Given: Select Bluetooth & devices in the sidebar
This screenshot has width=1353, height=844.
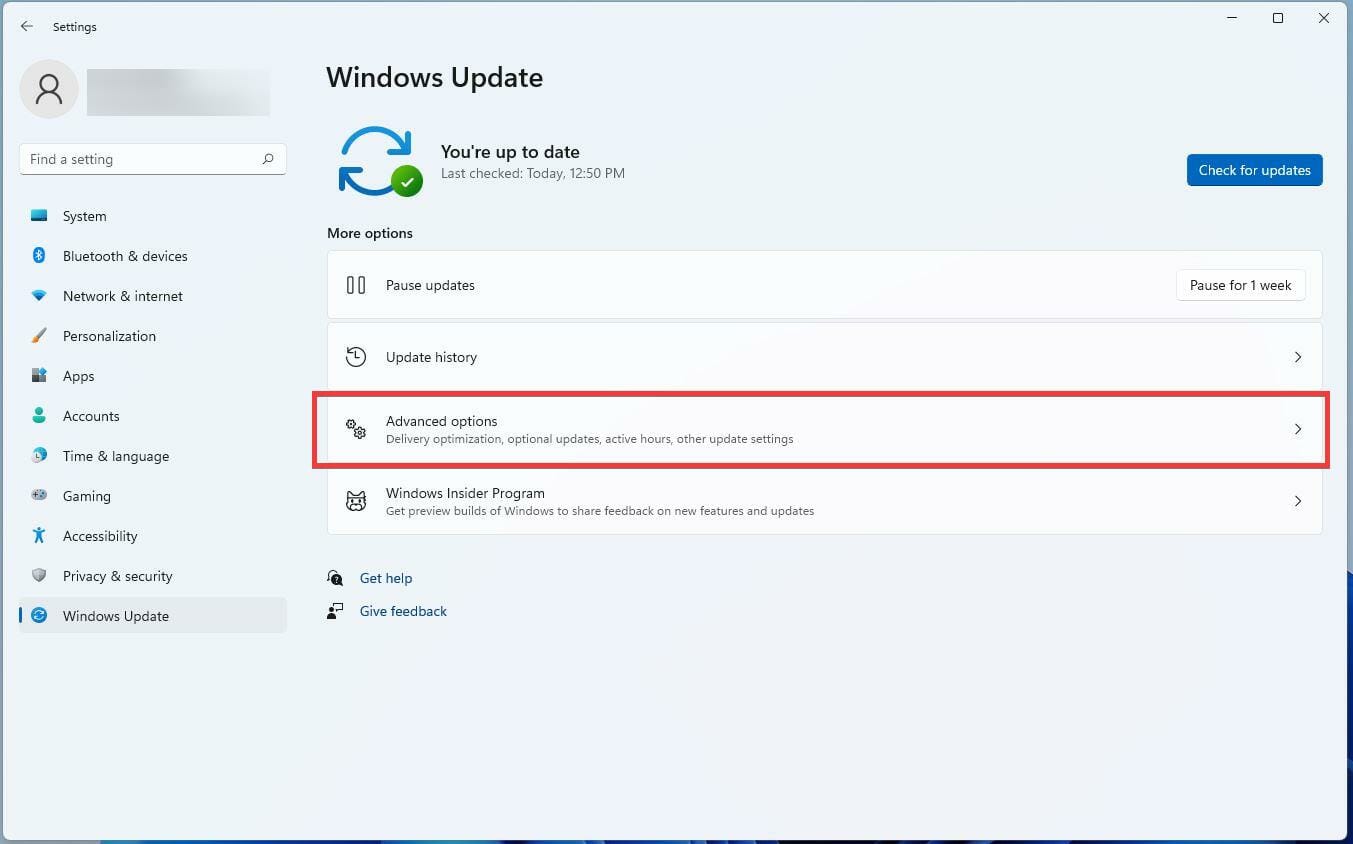Looking at the screenshot, I should (x=125, y=256).
